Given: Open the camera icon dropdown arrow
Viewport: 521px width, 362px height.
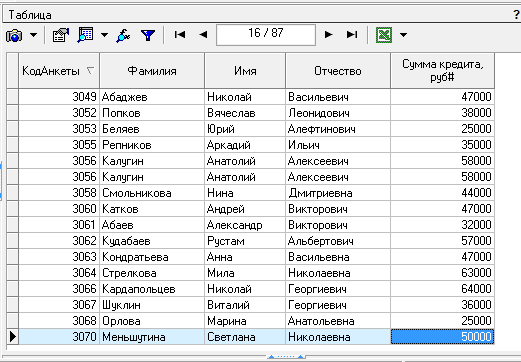Looking at the screenshot, I should pyautogui.click(x=34, y=35).
